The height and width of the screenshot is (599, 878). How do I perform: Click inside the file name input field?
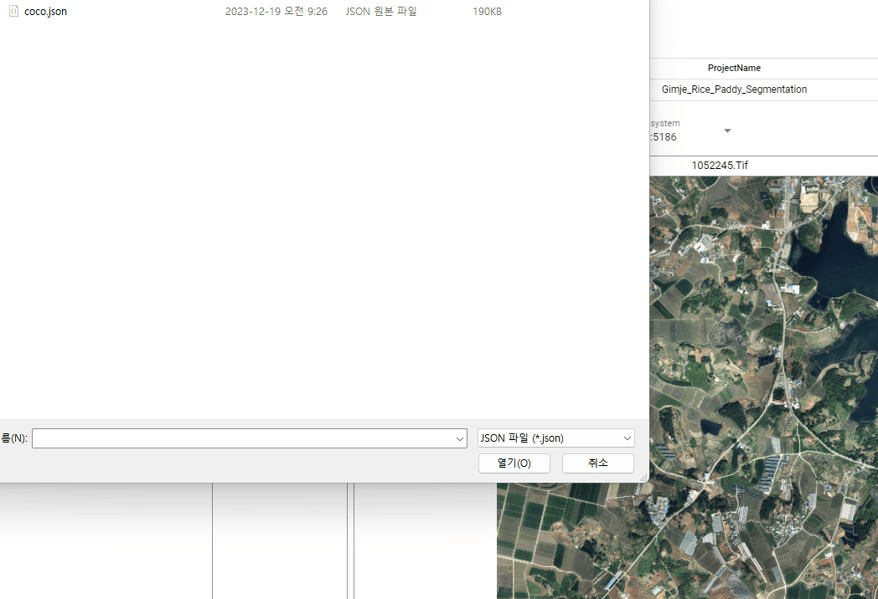tap(240, 438)
